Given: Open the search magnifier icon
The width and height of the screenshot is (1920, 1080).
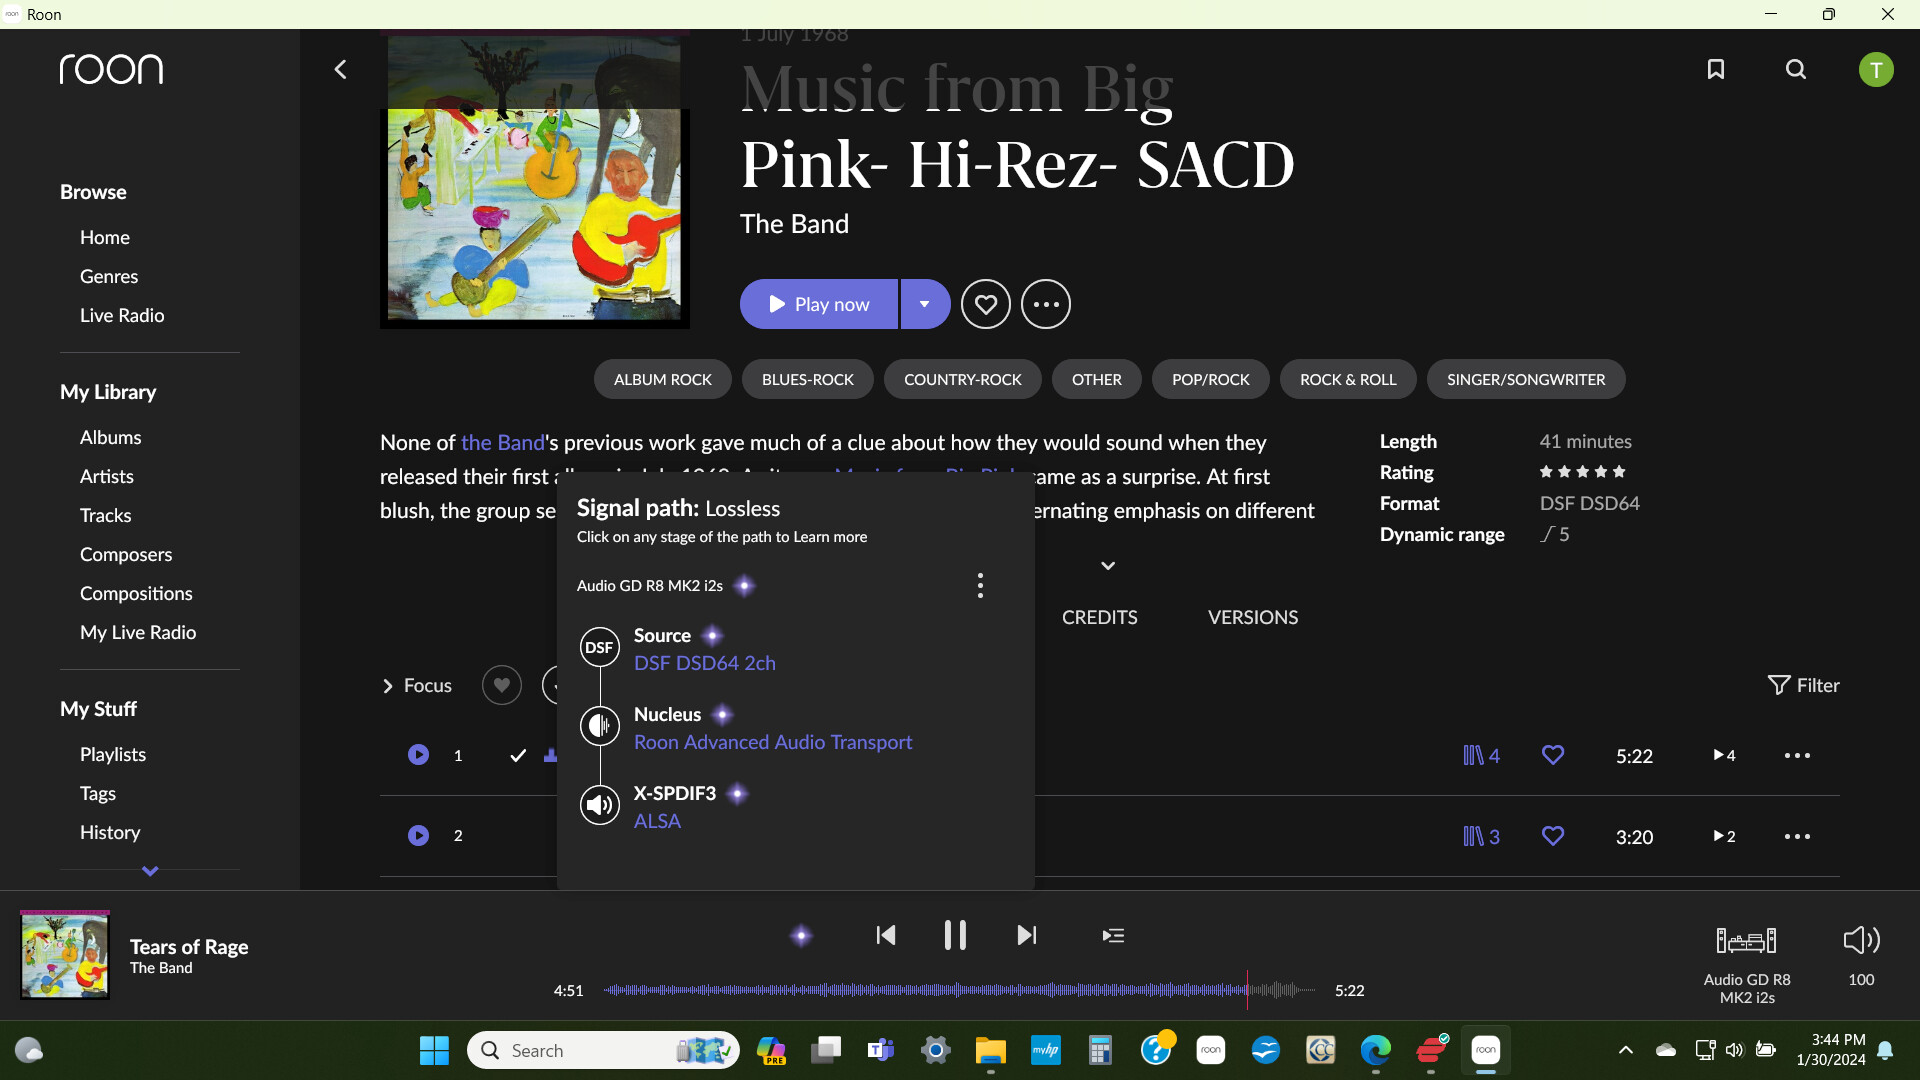Looking at the screenshot, I should (x=1796, y=69).
